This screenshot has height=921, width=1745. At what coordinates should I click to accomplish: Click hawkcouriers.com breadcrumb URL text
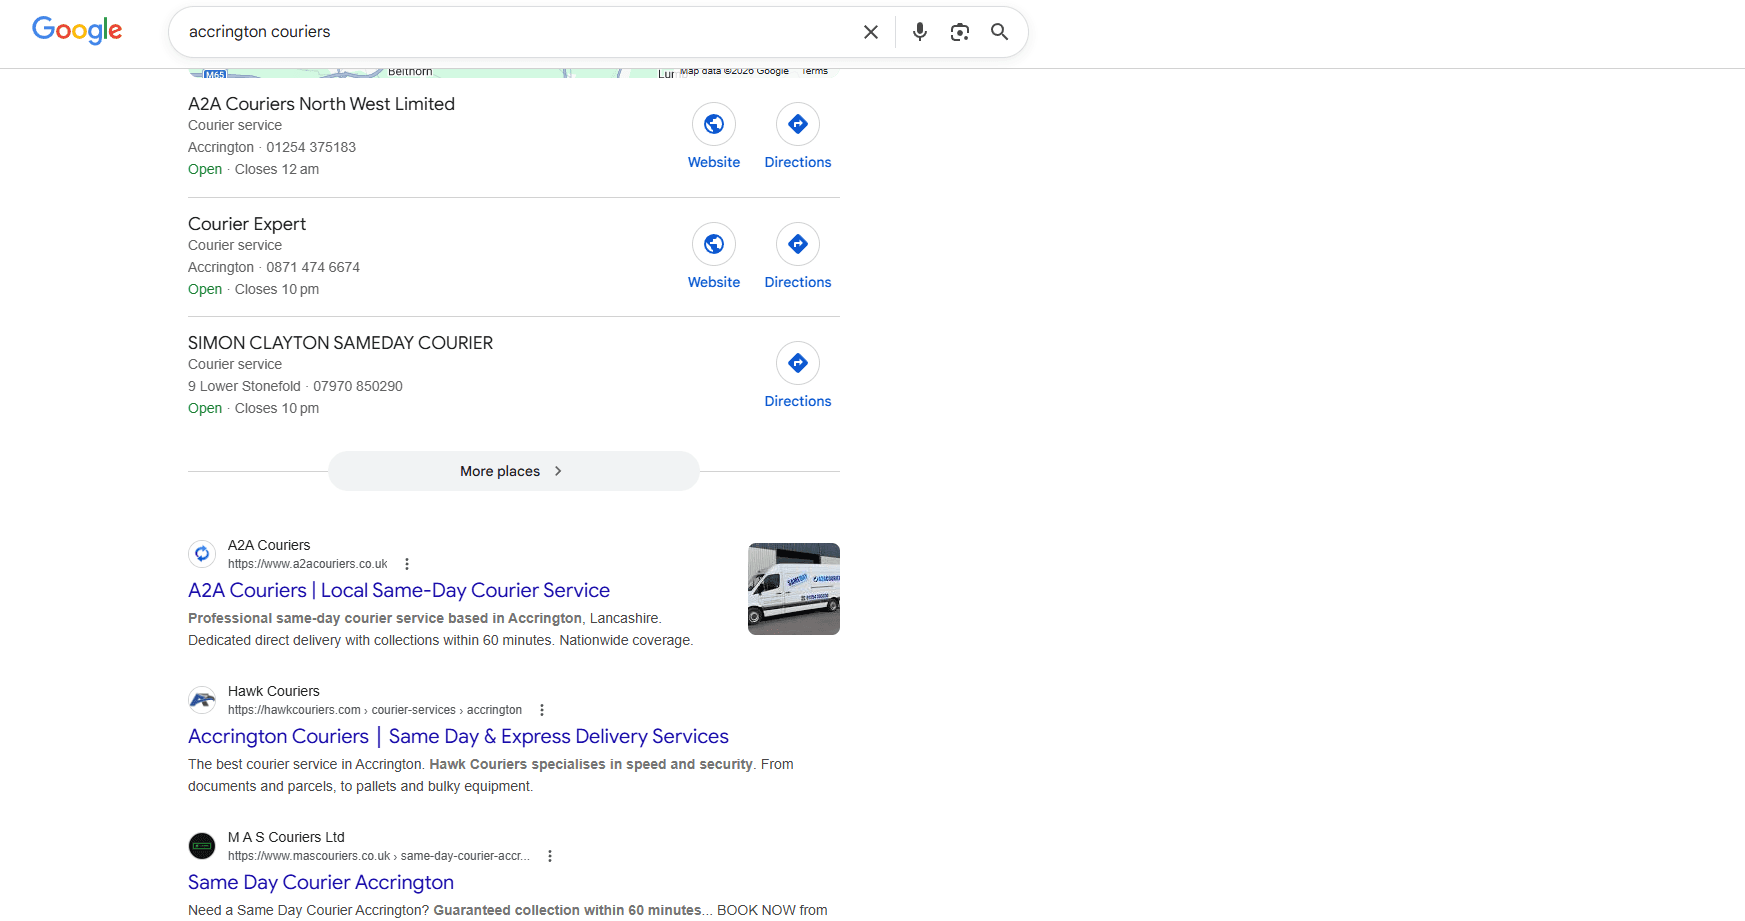pyautogui.click(x=375, y=710)
